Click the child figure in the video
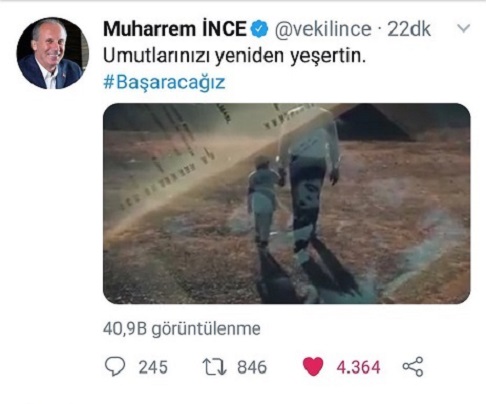This screenshot has height=404, width=486. pos(264,200)
